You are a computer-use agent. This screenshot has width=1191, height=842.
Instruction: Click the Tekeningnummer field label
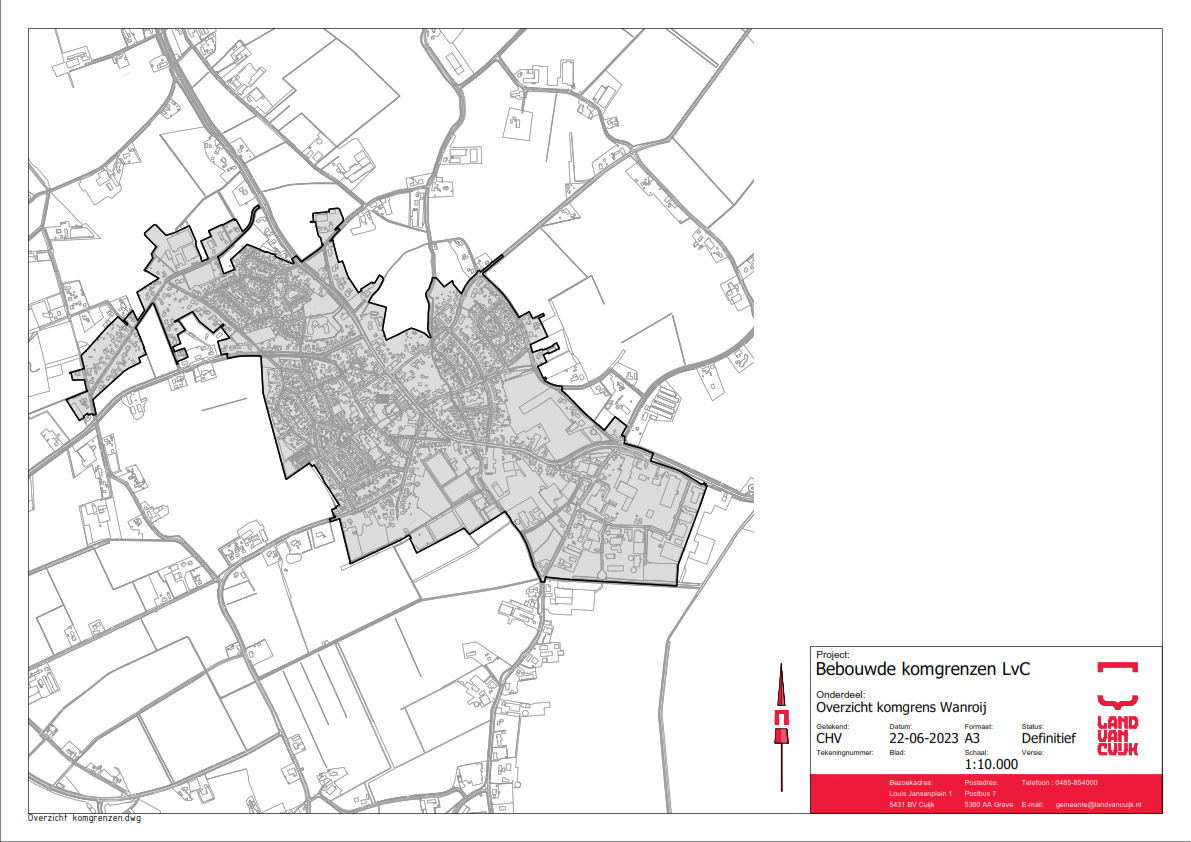(845, 751)
